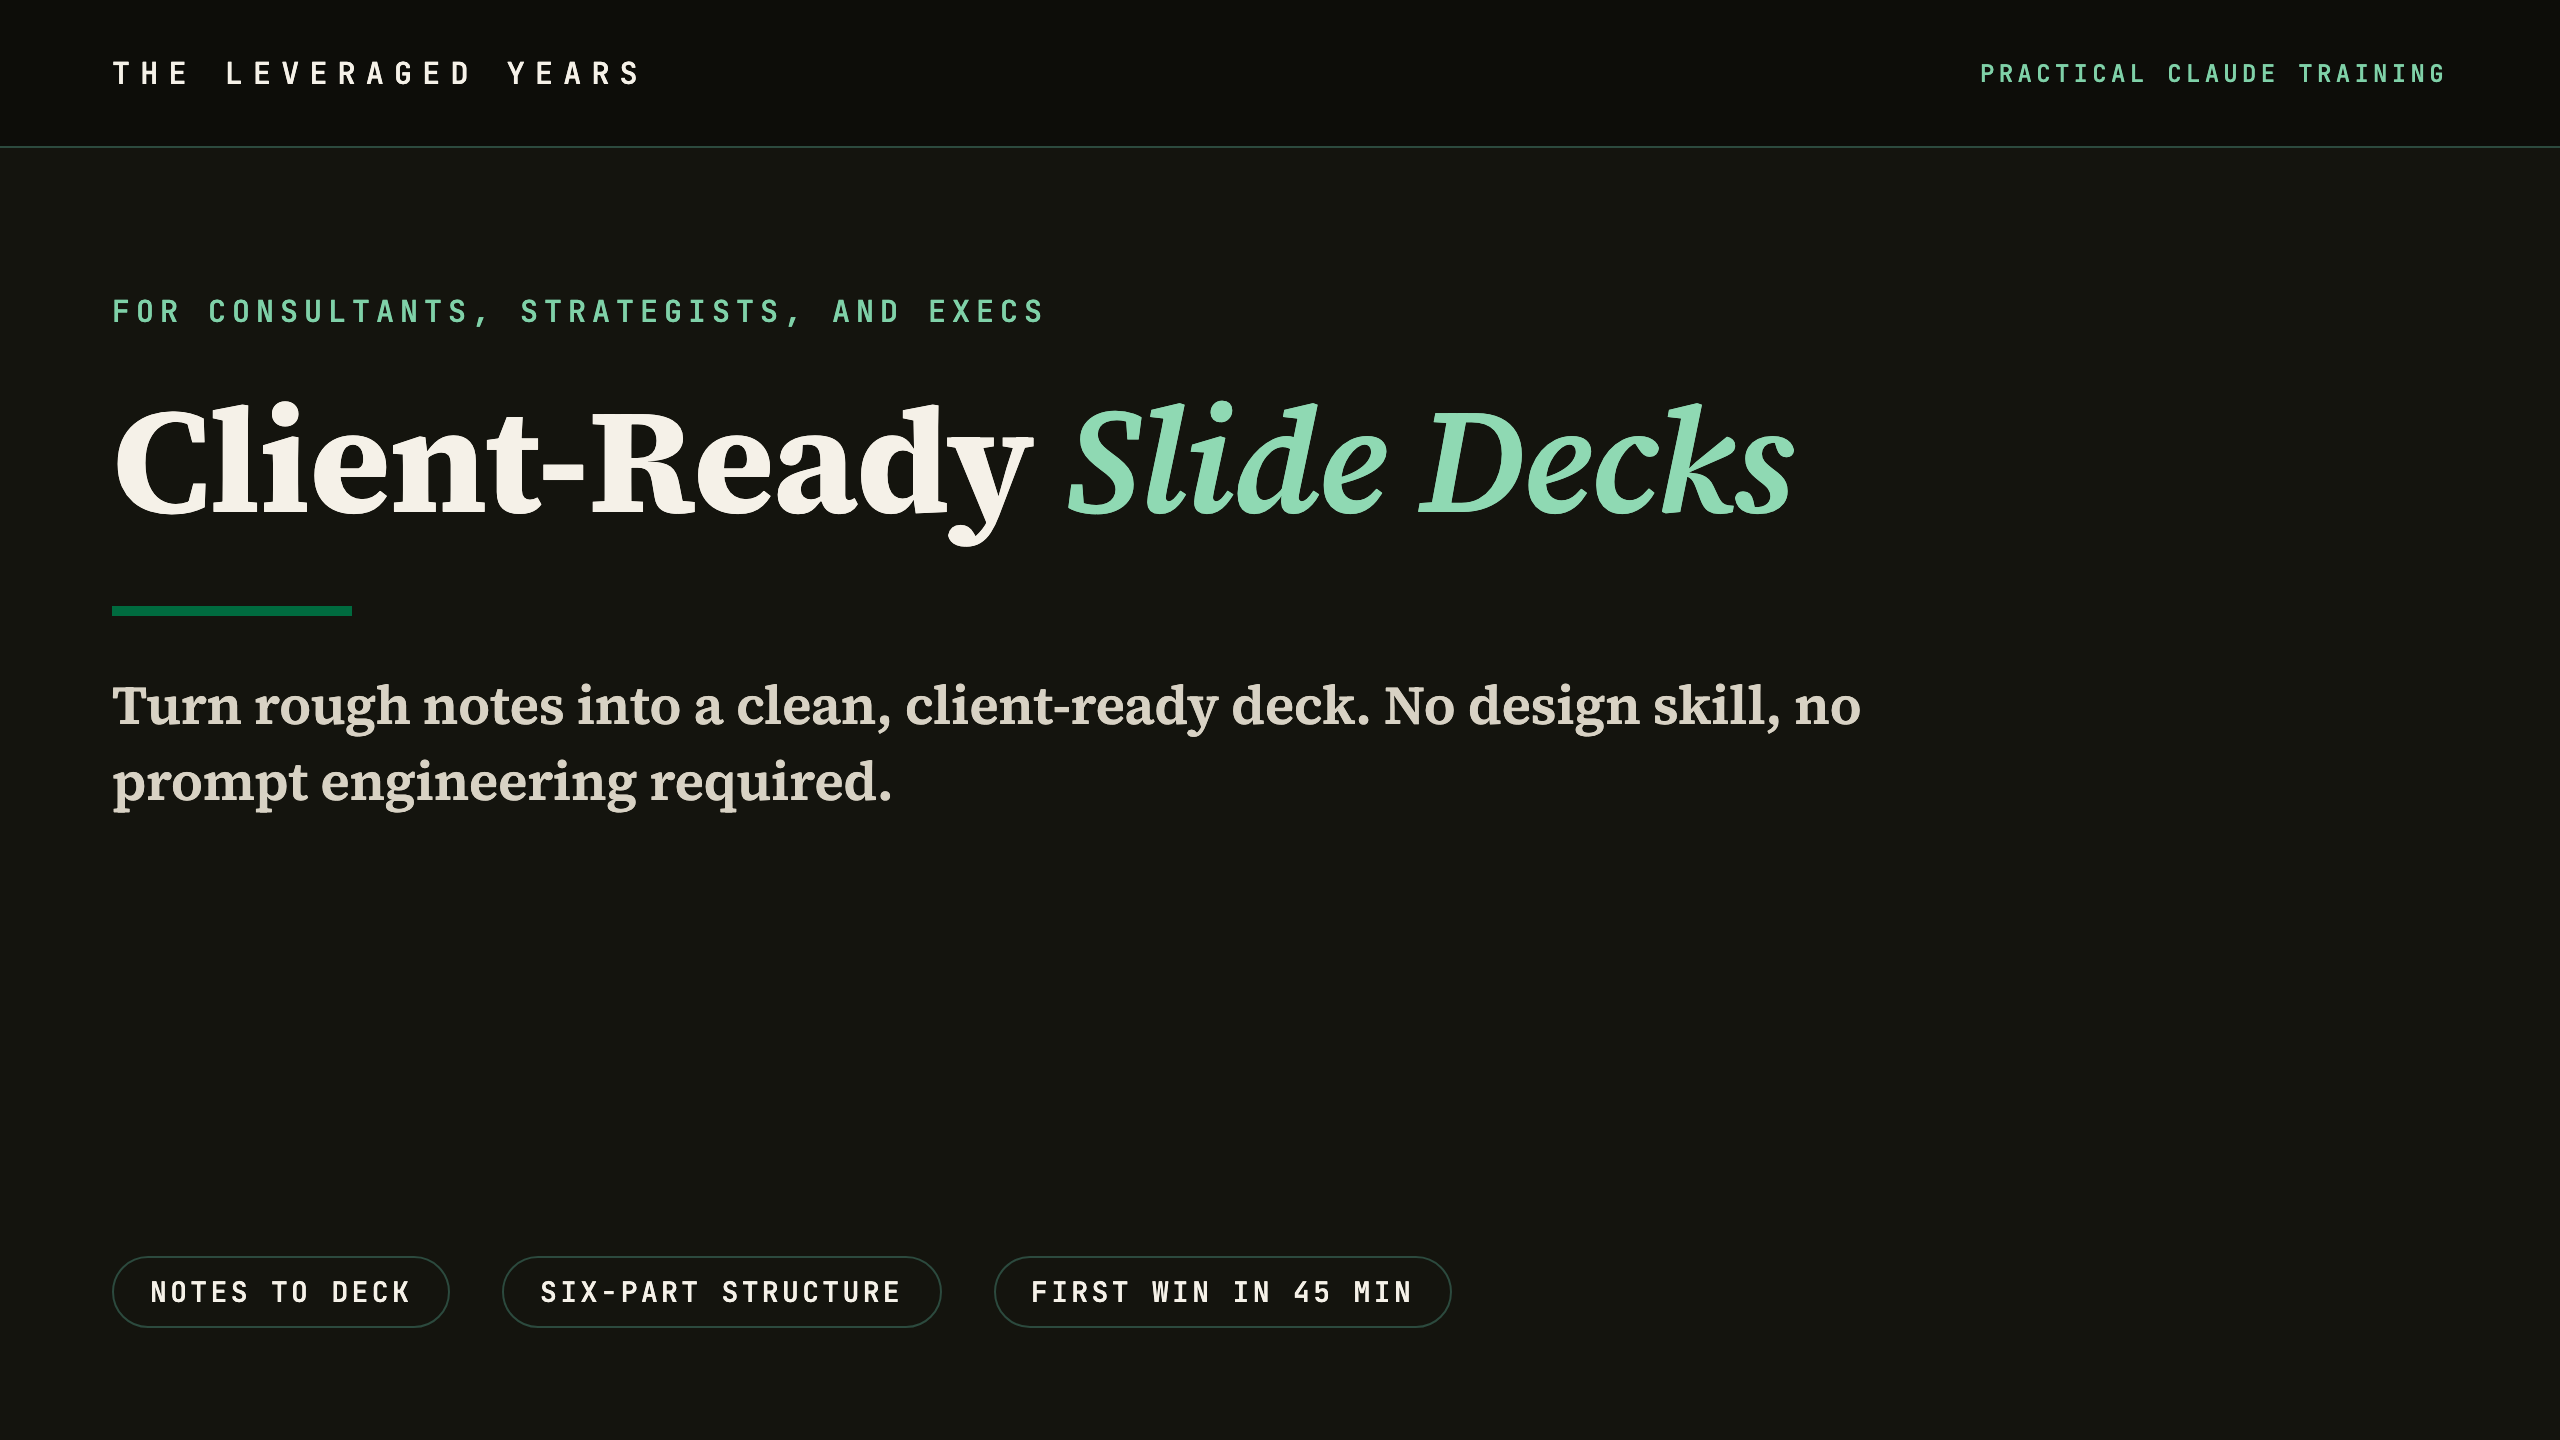Click the PRACTICAL CLAUDE TRAINING label
Viewport: 2560px width, 1440px height.
pos(2213,74)
